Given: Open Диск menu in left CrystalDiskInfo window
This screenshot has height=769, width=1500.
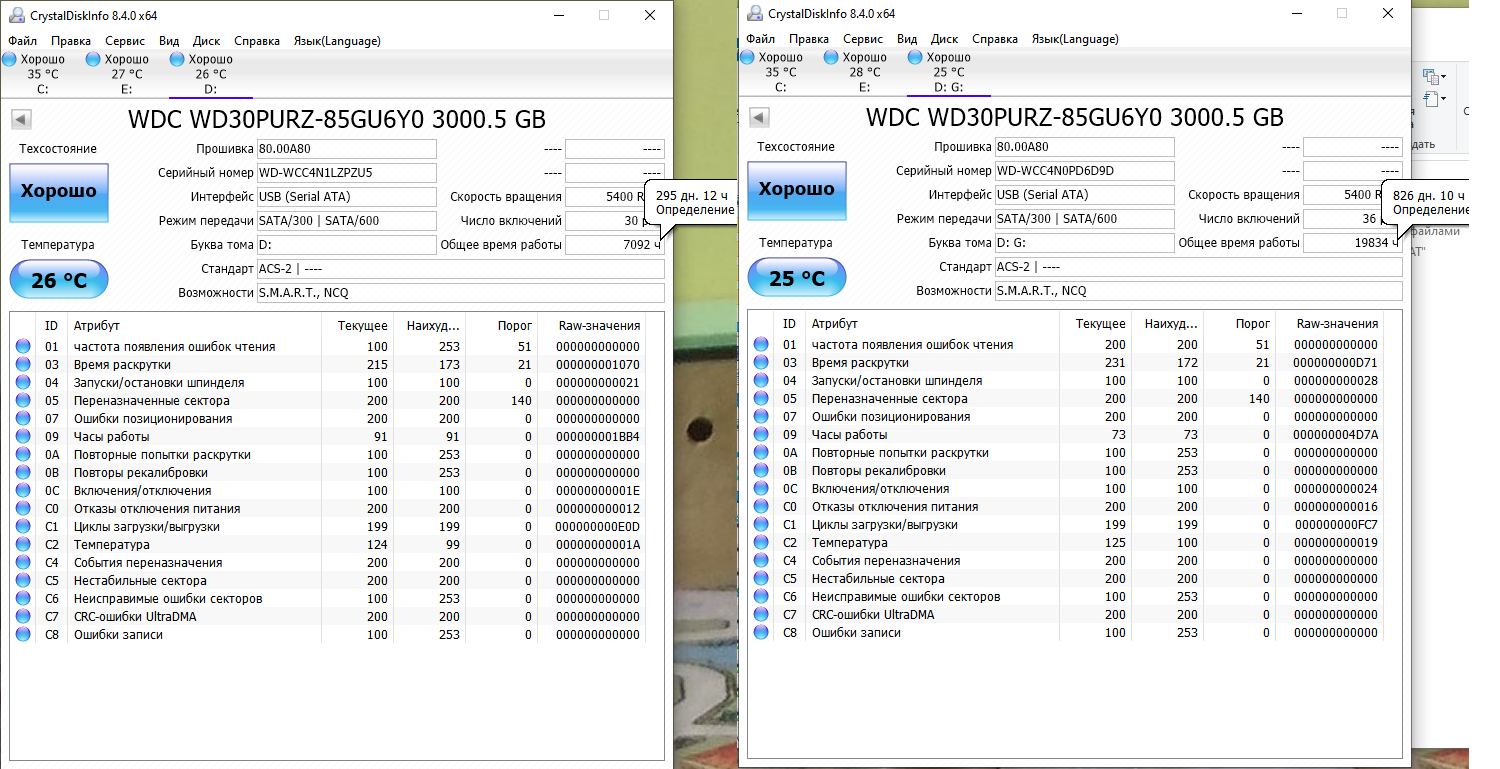Looking at the screenshot, I should (x=206, y=41).
